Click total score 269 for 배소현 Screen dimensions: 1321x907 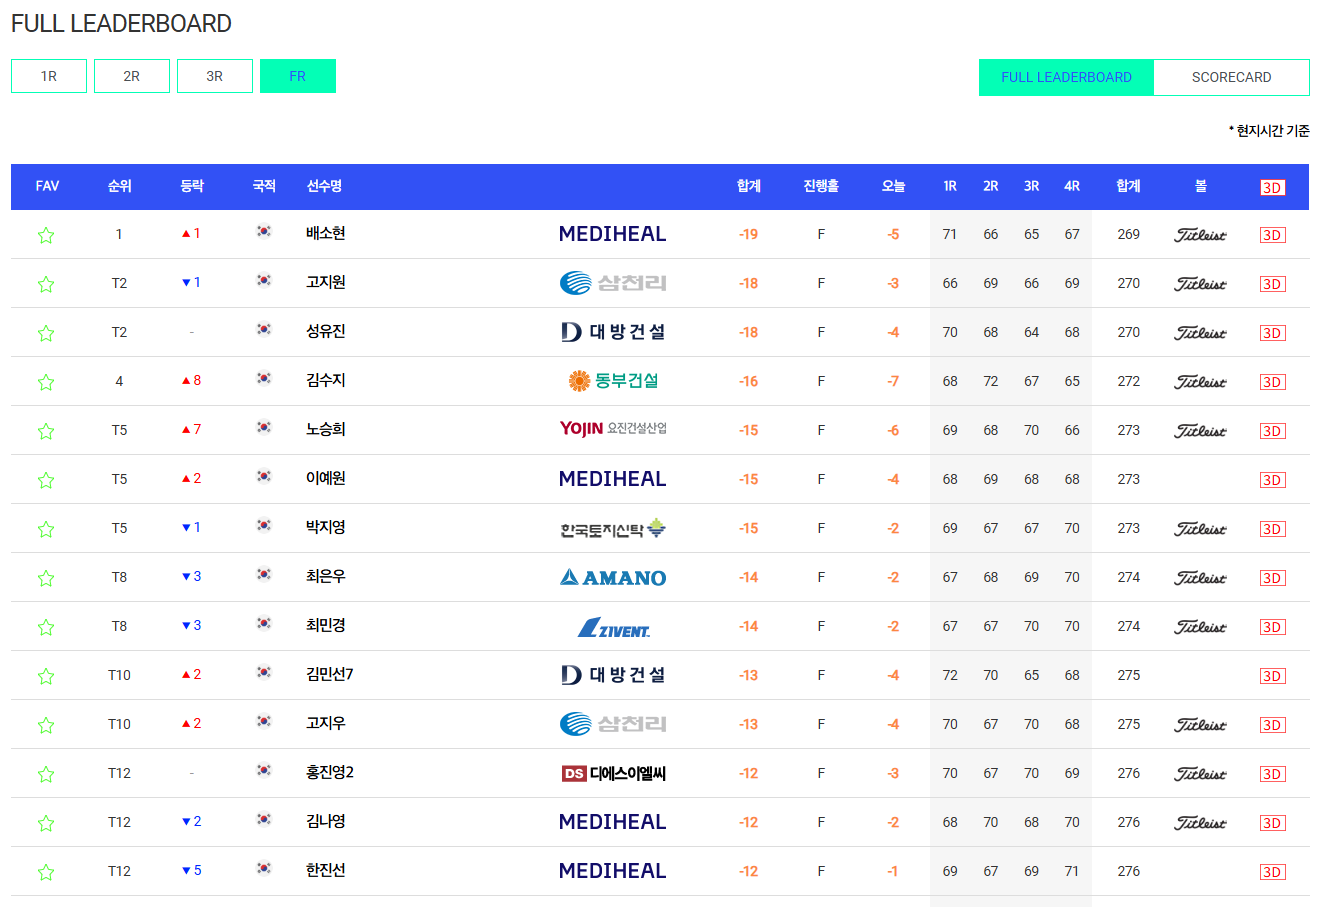point(1129,234)
